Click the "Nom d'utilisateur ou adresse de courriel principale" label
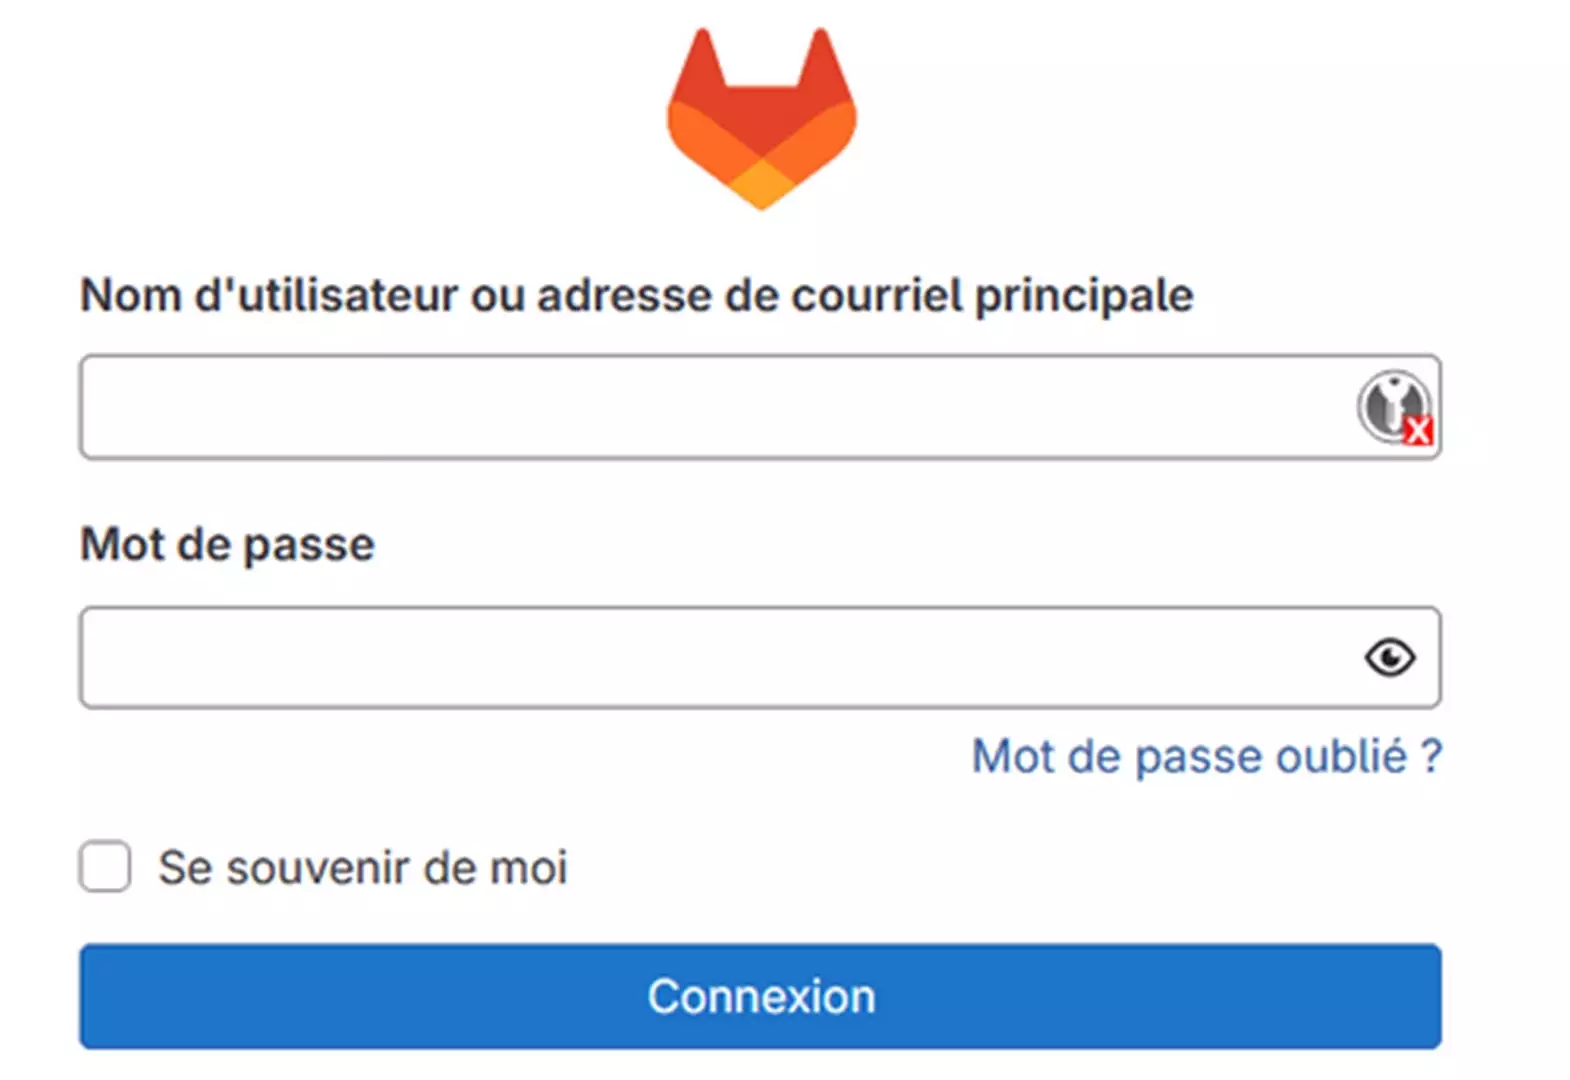1570x1080 pixels. pos(636,295)
